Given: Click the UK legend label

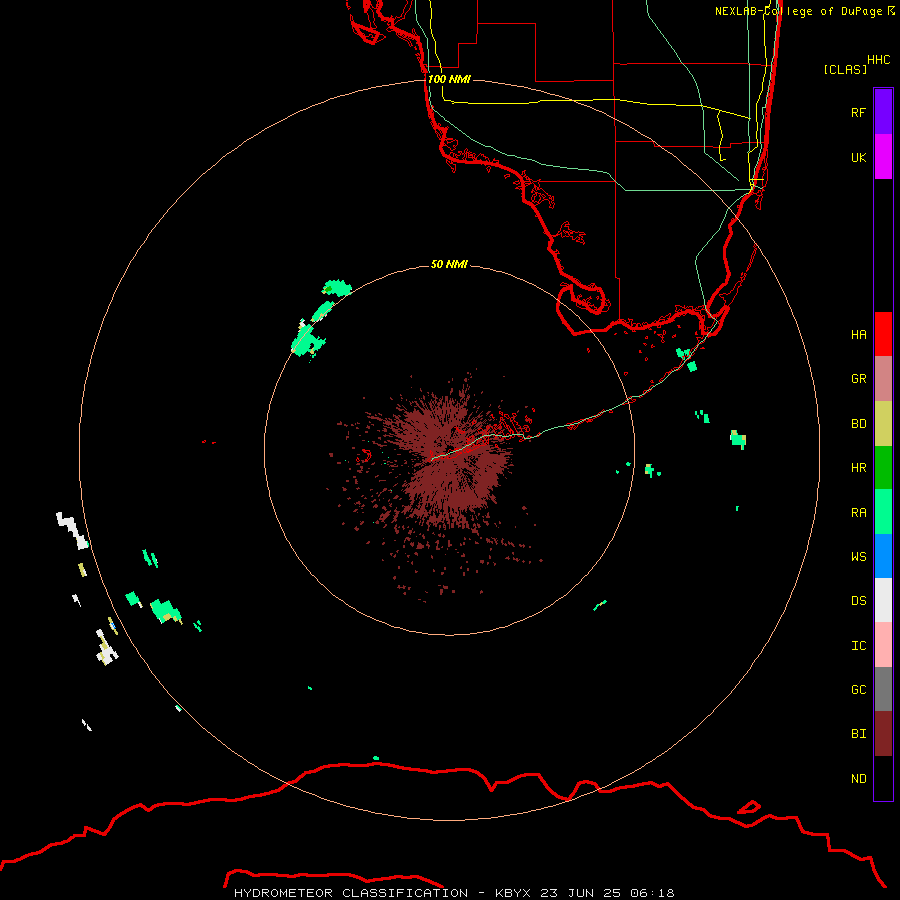Looking at the screenshot, I should coord(858,157).
